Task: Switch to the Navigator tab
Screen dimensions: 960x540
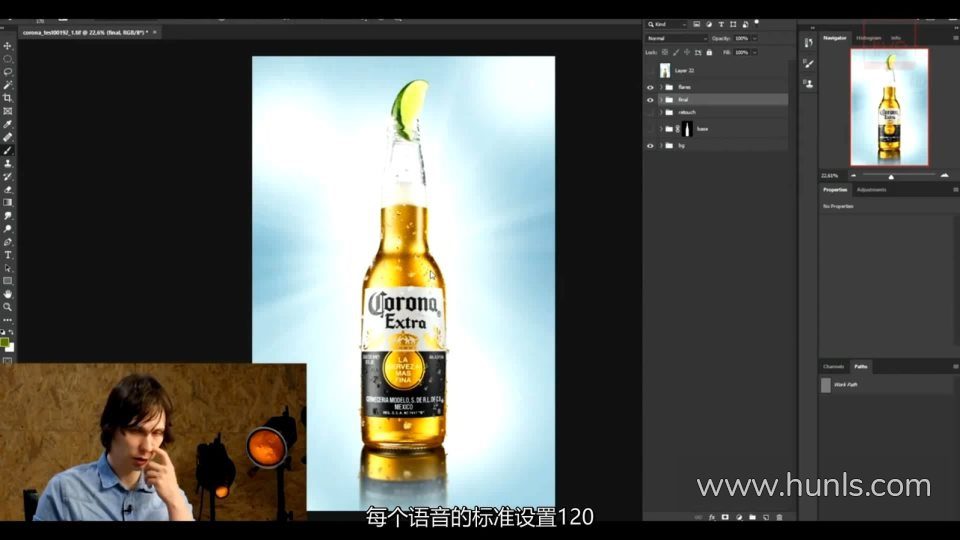Action: pyautogui.click(x=834, y=38)
